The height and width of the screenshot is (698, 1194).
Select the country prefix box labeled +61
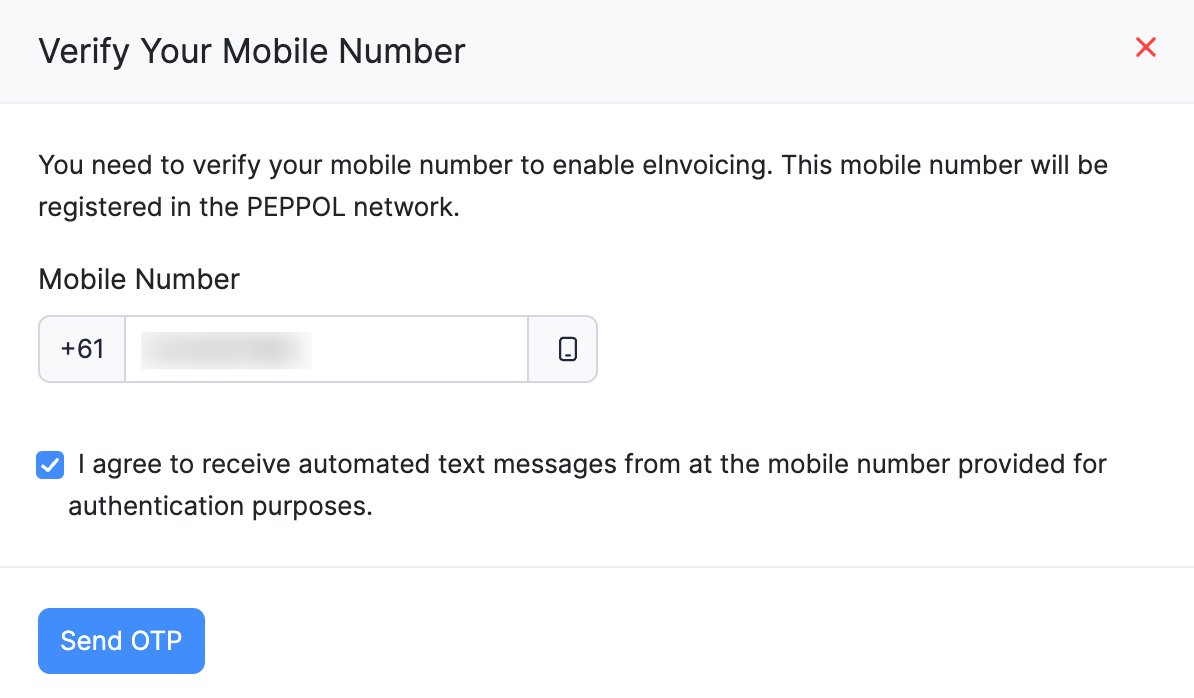(81, 349)
